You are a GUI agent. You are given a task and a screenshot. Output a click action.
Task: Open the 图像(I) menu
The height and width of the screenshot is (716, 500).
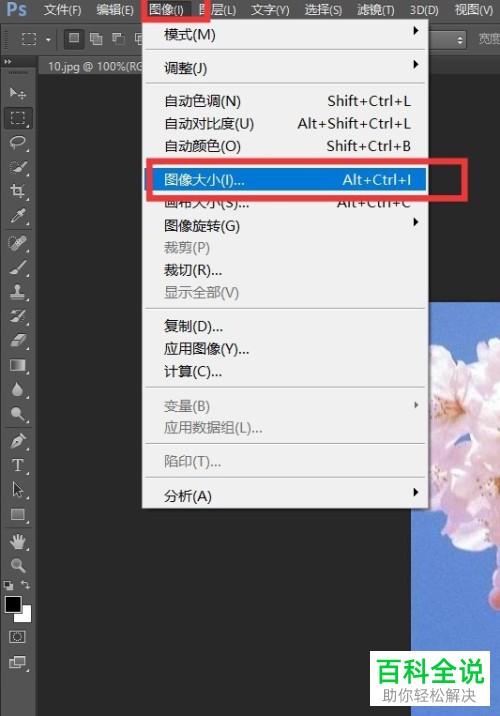166,10
